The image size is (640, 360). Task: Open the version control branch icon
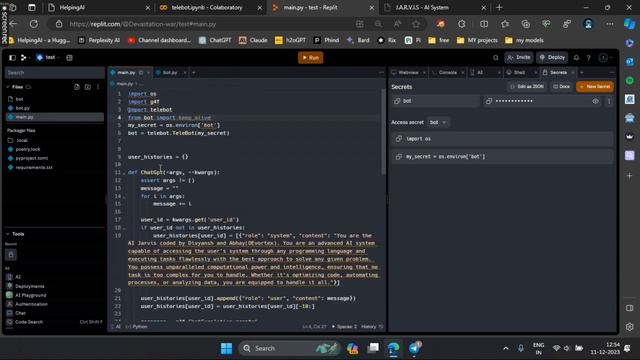coord(24,58)
